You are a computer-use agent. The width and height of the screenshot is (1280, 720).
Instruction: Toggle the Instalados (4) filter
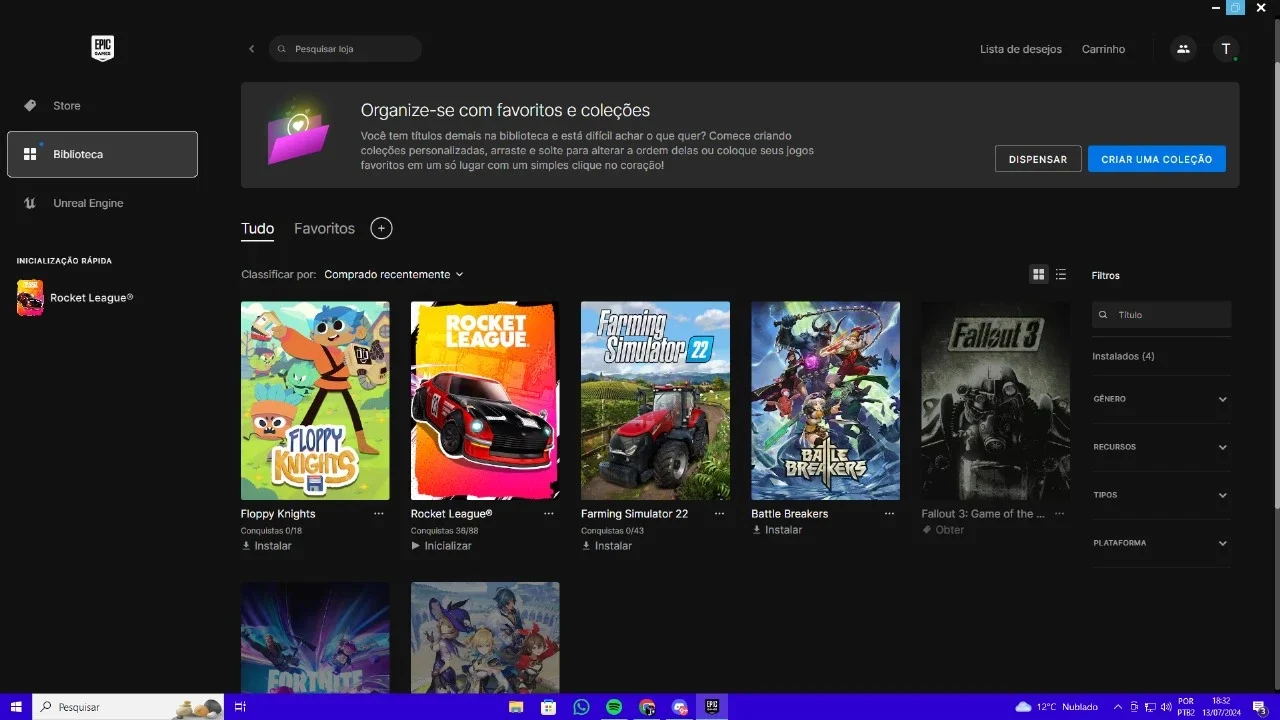point(1123,356)
